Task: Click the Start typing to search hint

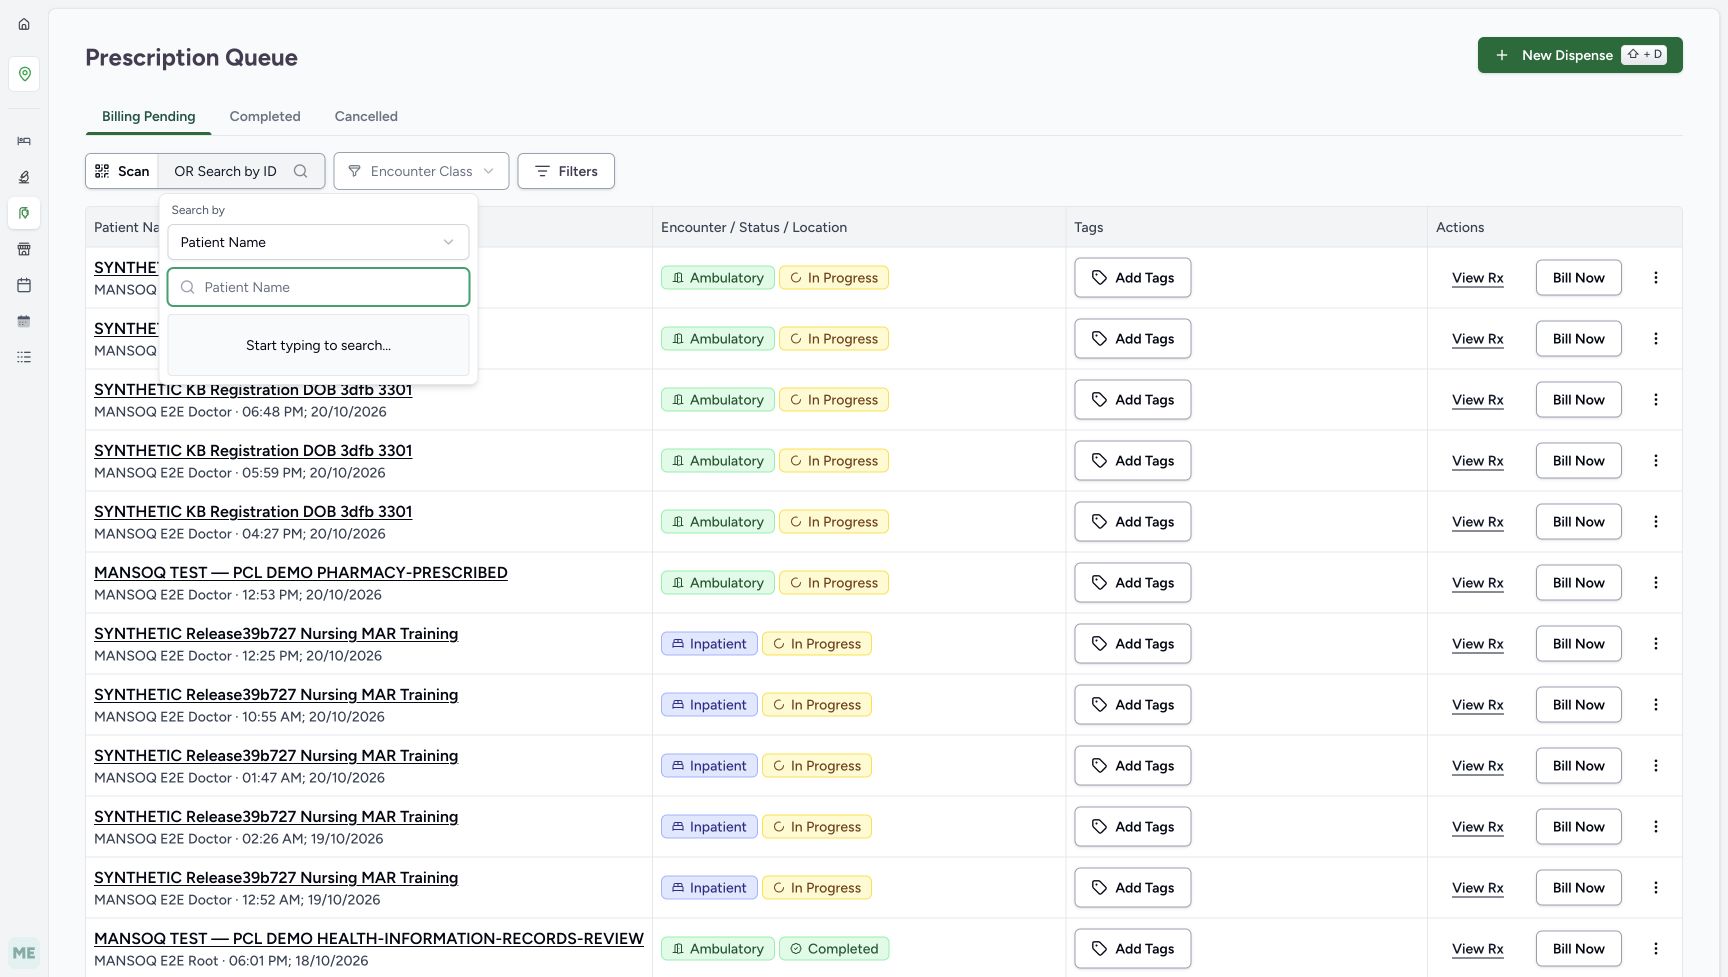Action: tap(318, 345)
